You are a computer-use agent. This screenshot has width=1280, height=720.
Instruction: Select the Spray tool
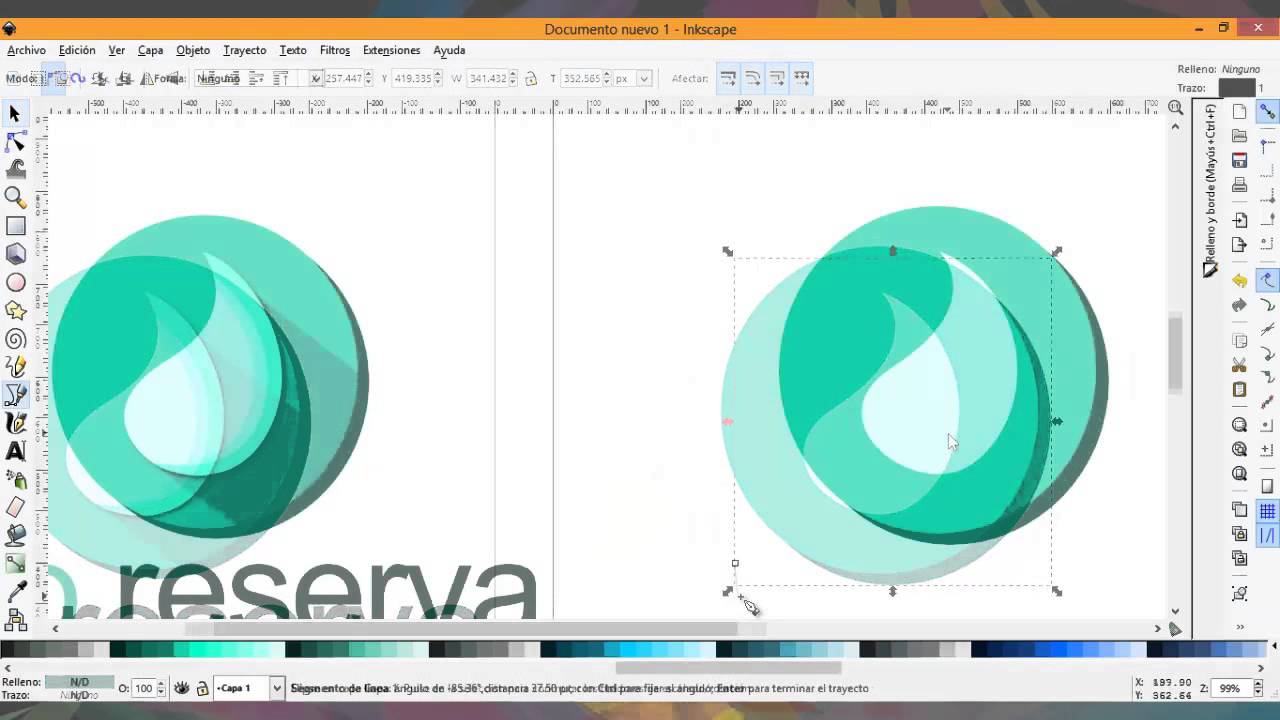click(15, 480)
